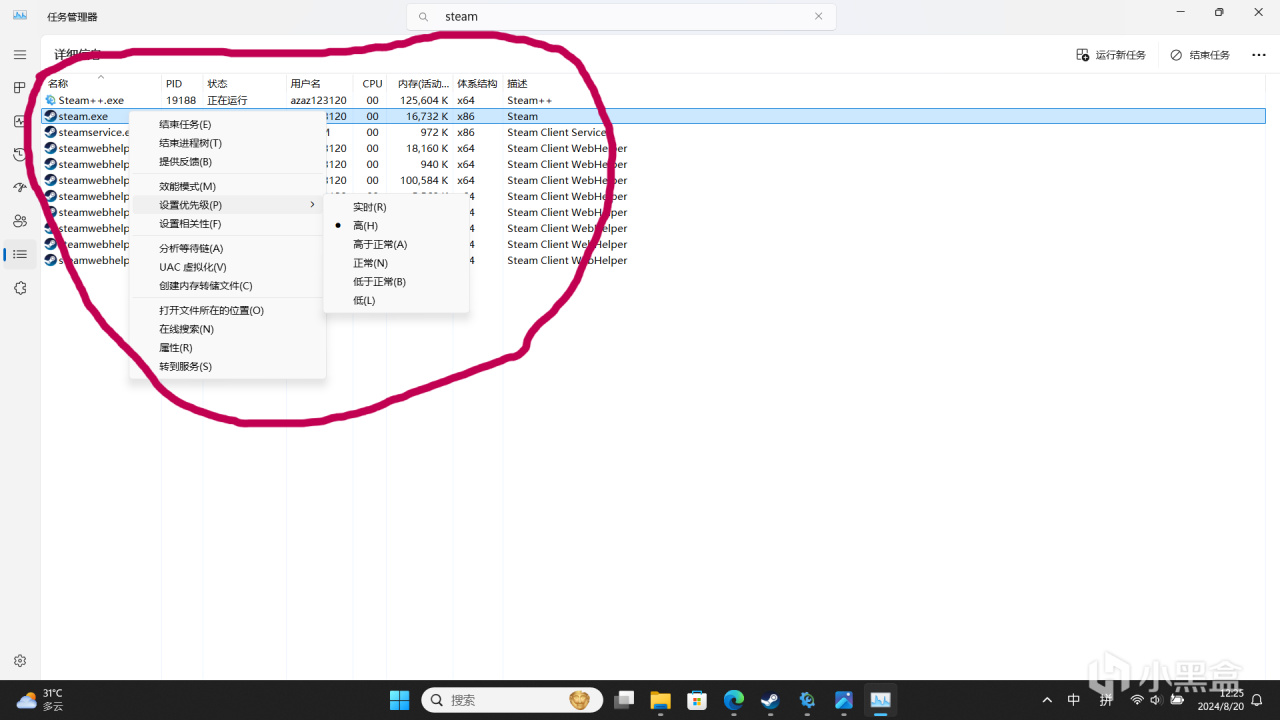Click the Steam Client Service description

point(557,132)
